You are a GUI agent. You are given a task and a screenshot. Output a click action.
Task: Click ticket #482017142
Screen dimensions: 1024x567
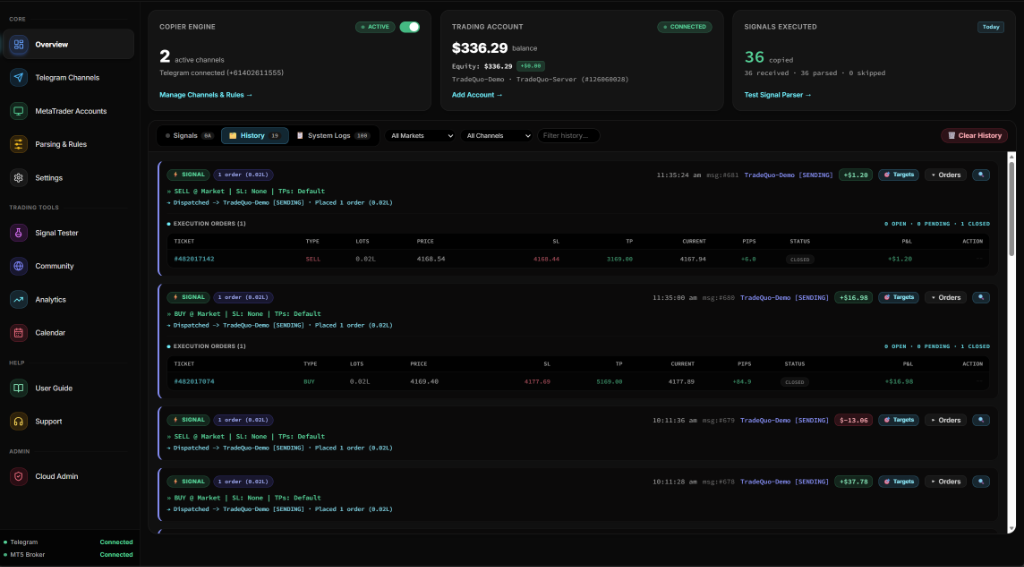coord(194,259)
